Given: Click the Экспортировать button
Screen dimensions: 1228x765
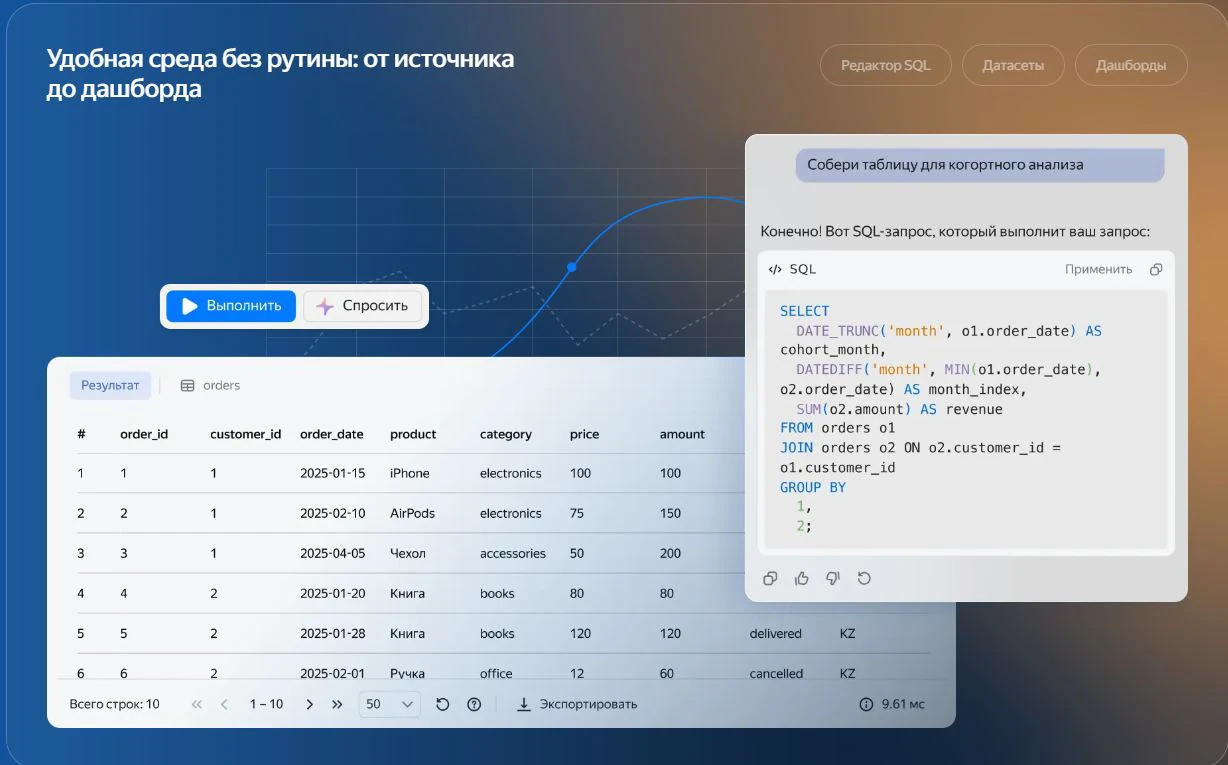Looking at the screenshot, I should 577,704.
